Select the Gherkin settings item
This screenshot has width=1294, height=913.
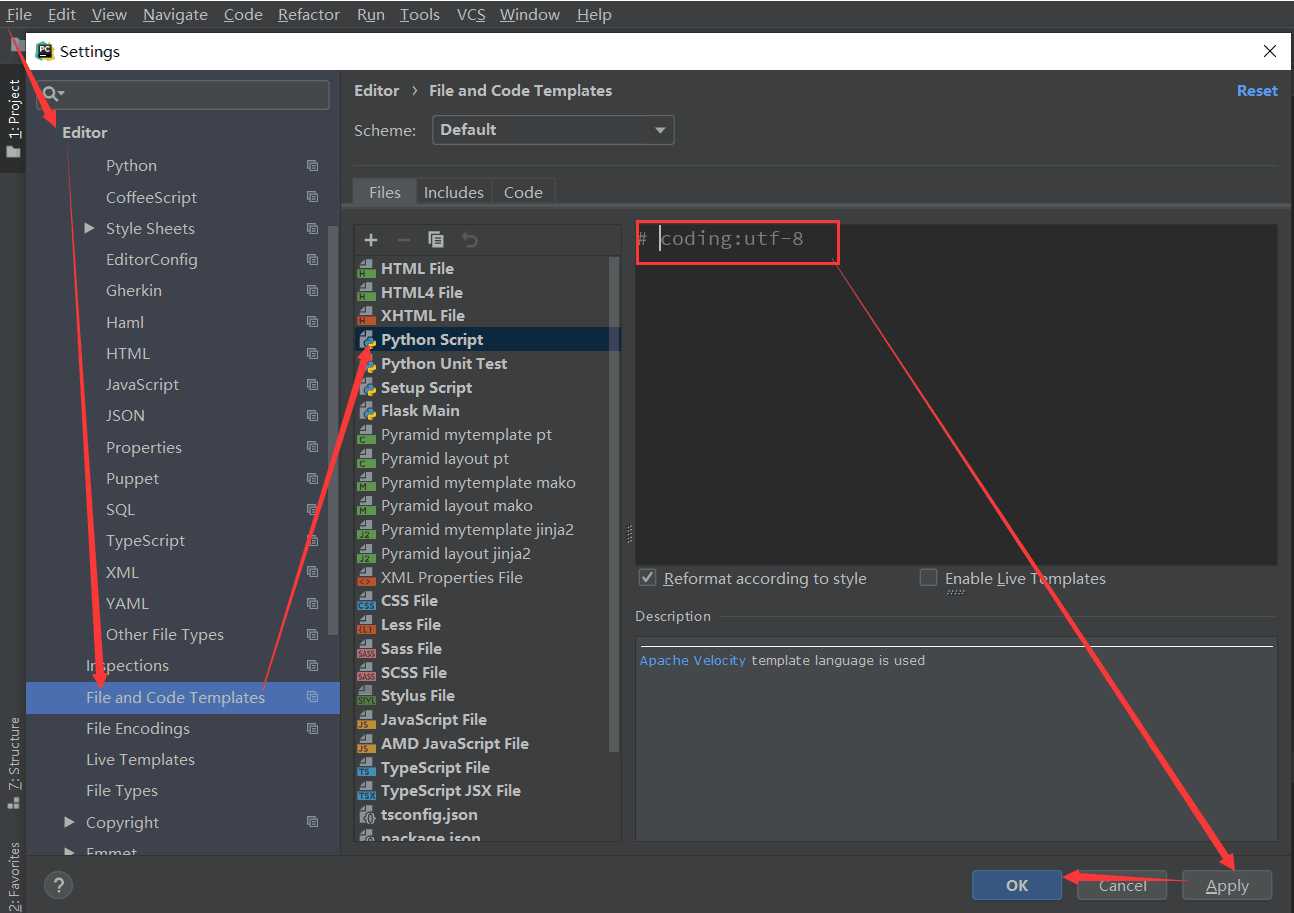click(x=134, y=291)
